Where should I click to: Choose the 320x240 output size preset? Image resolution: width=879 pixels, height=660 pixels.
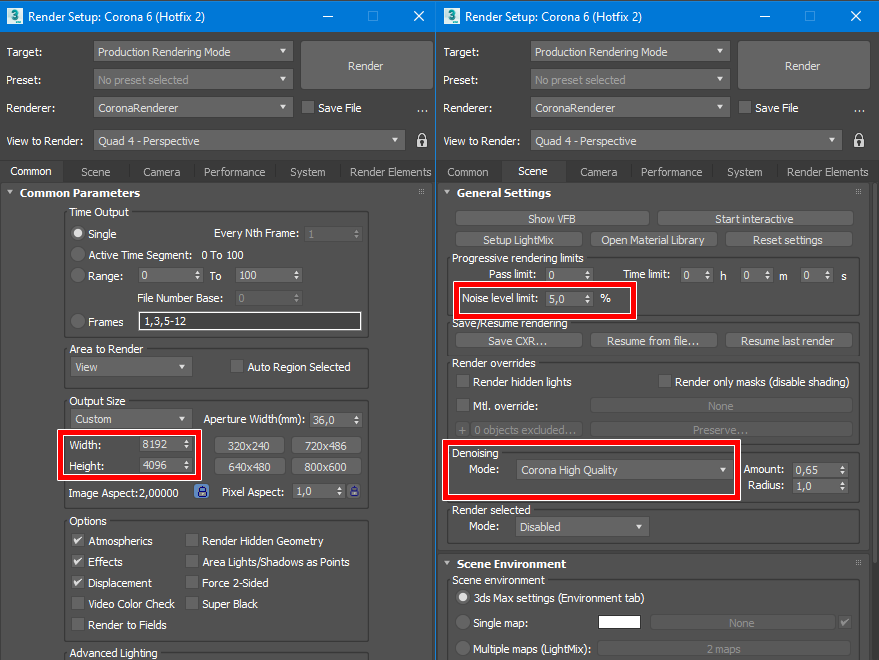249,446
